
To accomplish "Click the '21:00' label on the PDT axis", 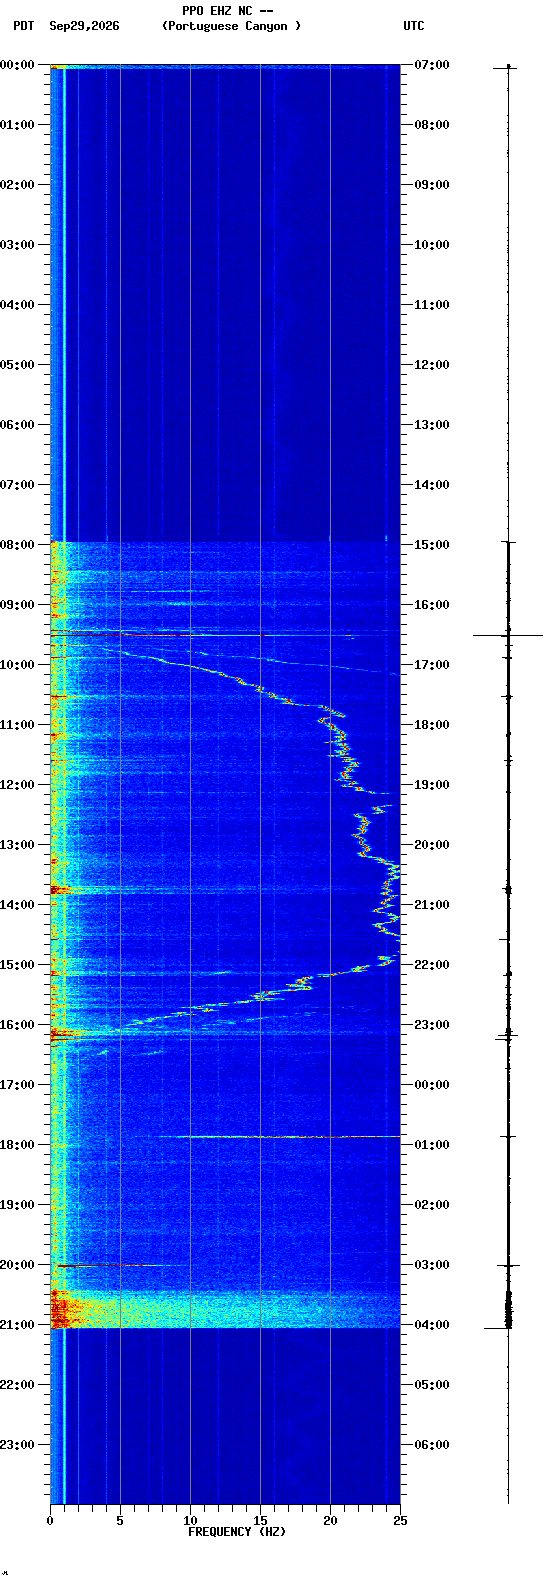I will pyautogui.click(x=17, y=1324).
